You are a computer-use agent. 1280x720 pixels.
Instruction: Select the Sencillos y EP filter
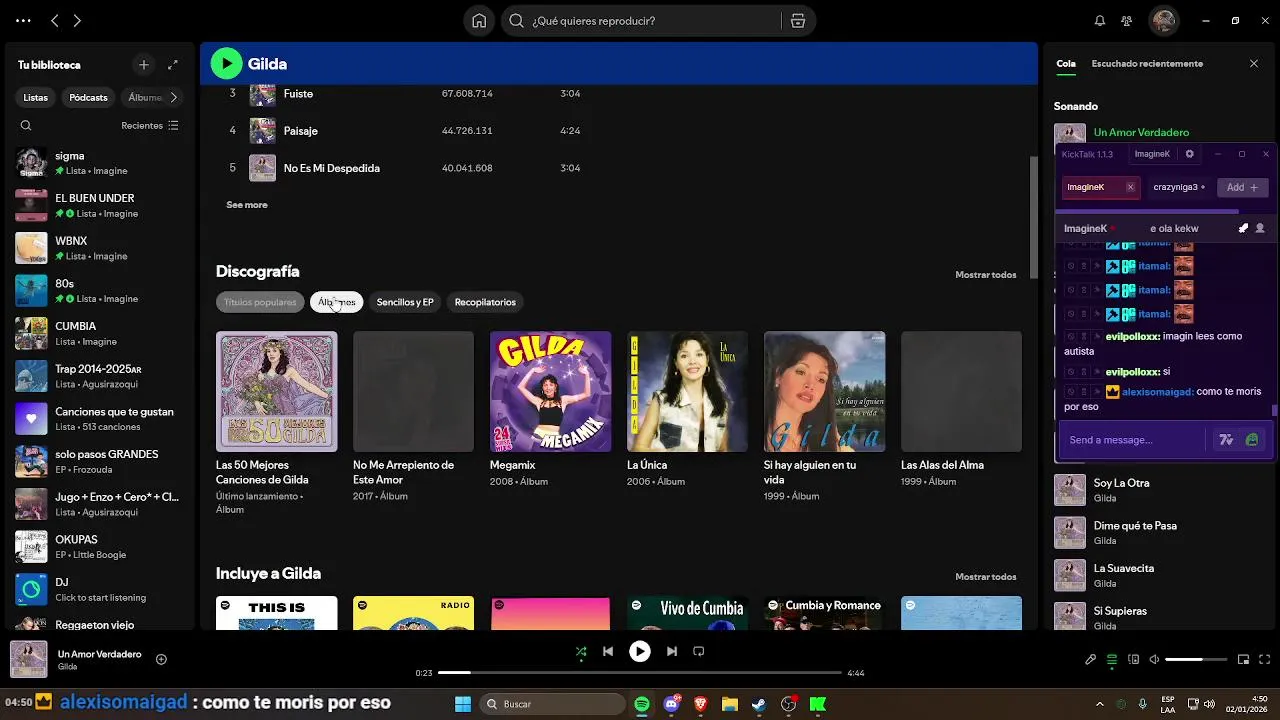(x=405, y=302)
